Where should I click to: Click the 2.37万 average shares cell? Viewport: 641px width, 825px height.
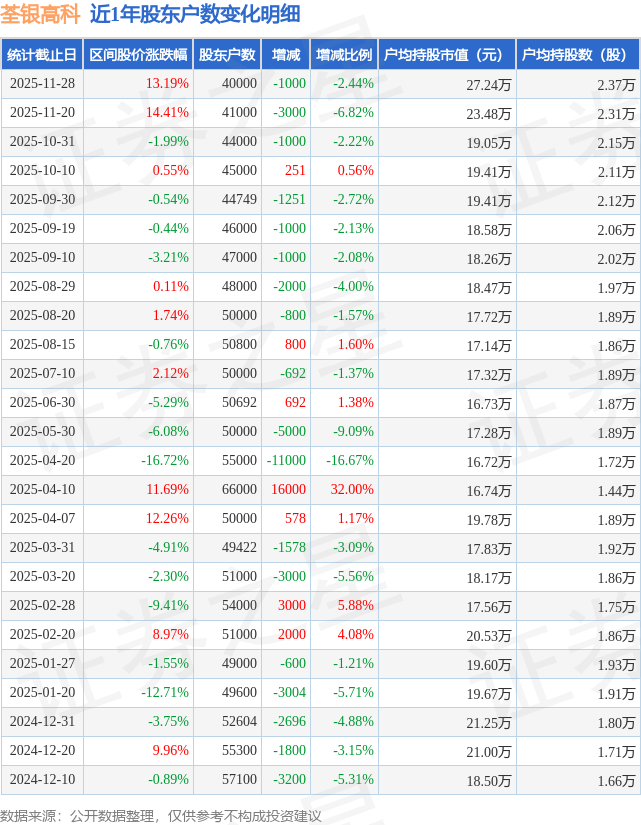pyautogui.click(x=615, y=84)
